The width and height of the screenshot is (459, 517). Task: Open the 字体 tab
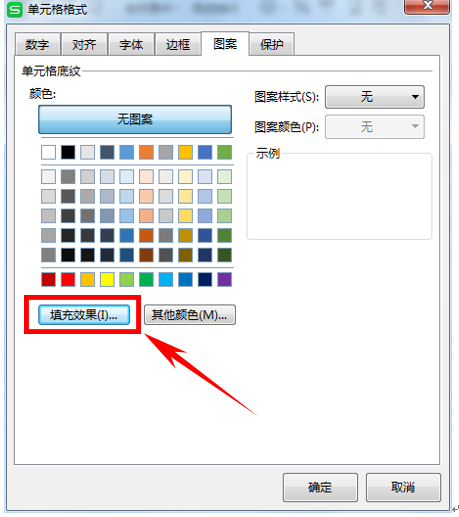pos(131,44)
